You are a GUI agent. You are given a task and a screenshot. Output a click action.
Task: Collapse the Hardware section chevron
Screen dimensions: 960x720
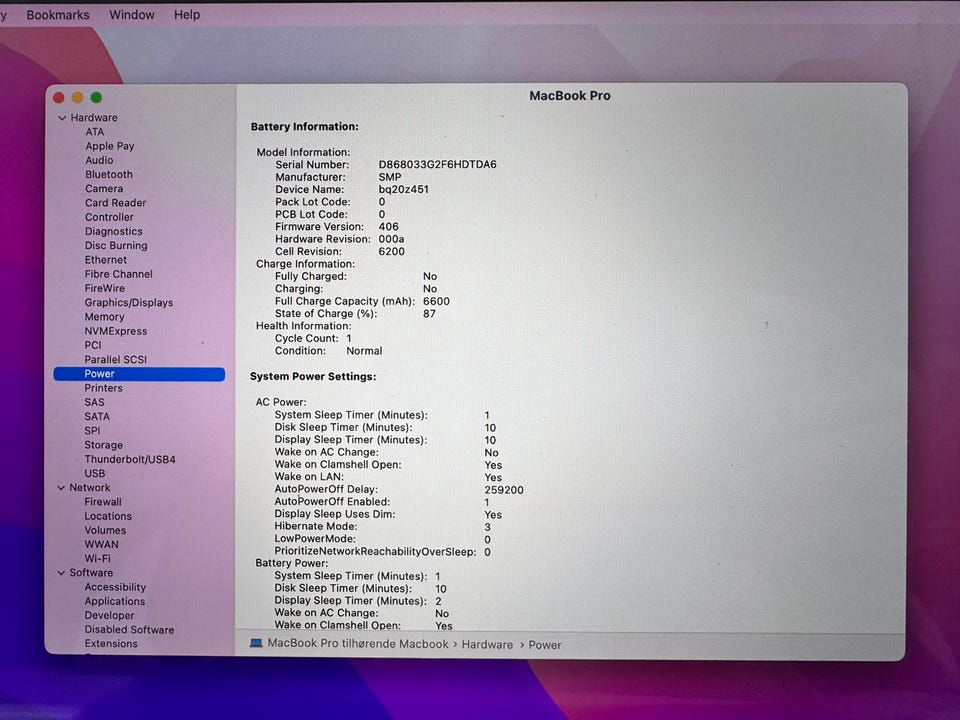pos(62,118)
